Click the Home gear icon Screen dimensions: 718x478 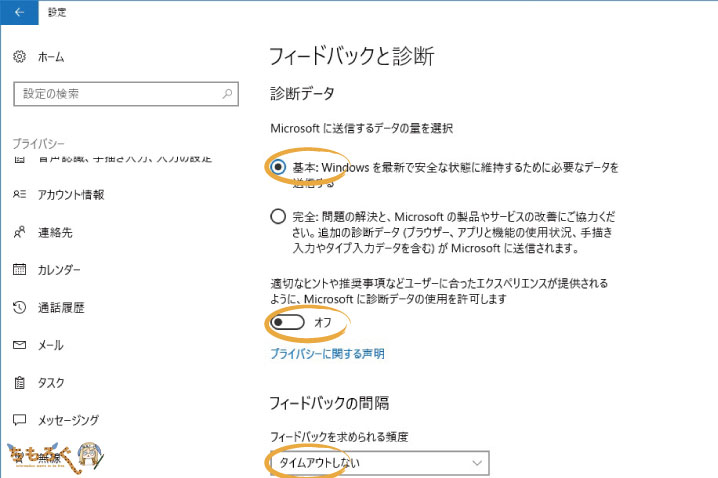[19, 57]
